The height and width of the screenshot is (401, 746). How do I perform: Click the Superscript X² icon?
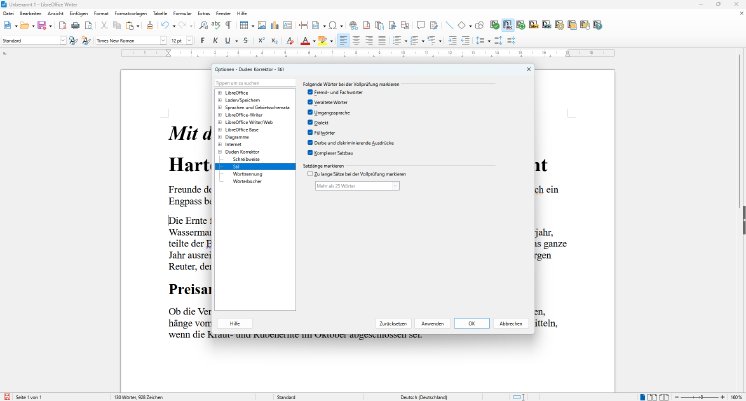point(261,41)
